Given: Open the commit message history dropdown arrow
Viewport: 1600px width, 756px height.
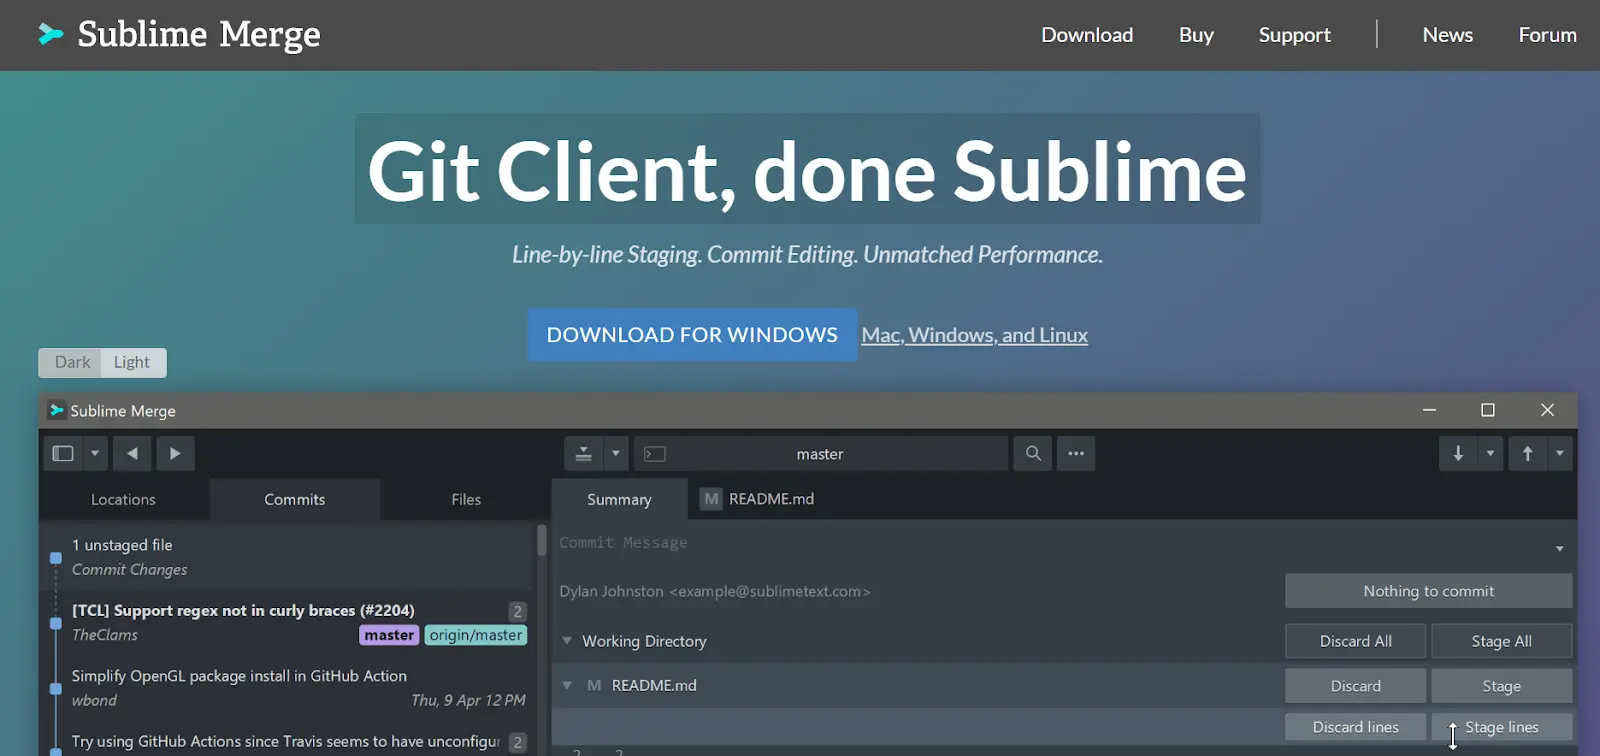Looking at the screenshot, I should click(1559, 548).
